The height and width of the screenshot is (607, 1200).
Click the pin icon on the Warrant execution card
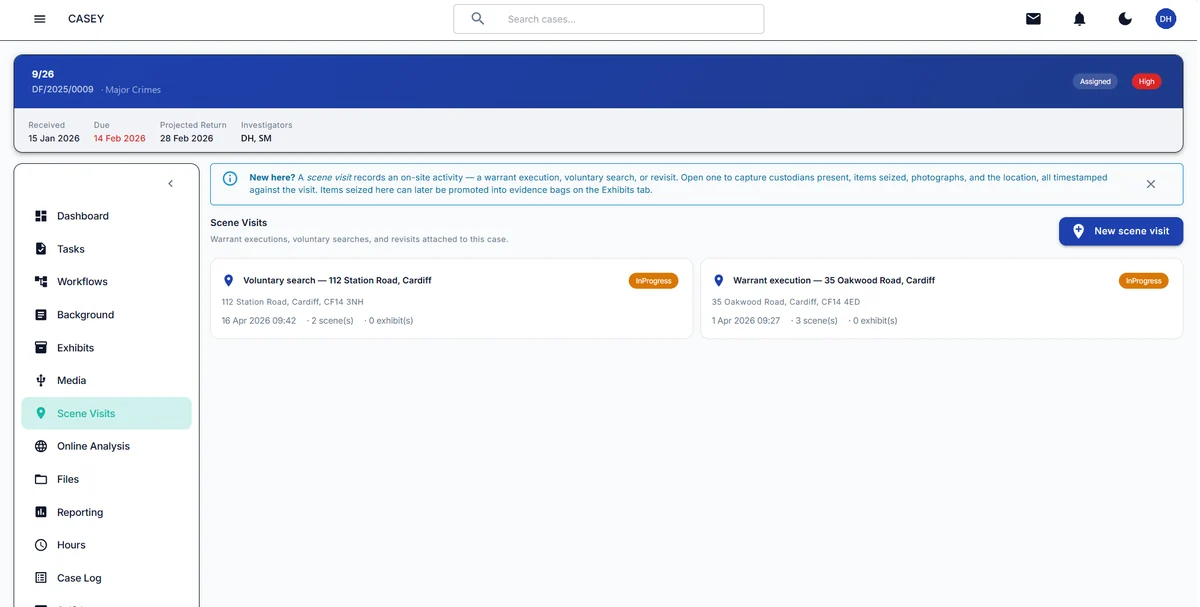coord(718,281)
